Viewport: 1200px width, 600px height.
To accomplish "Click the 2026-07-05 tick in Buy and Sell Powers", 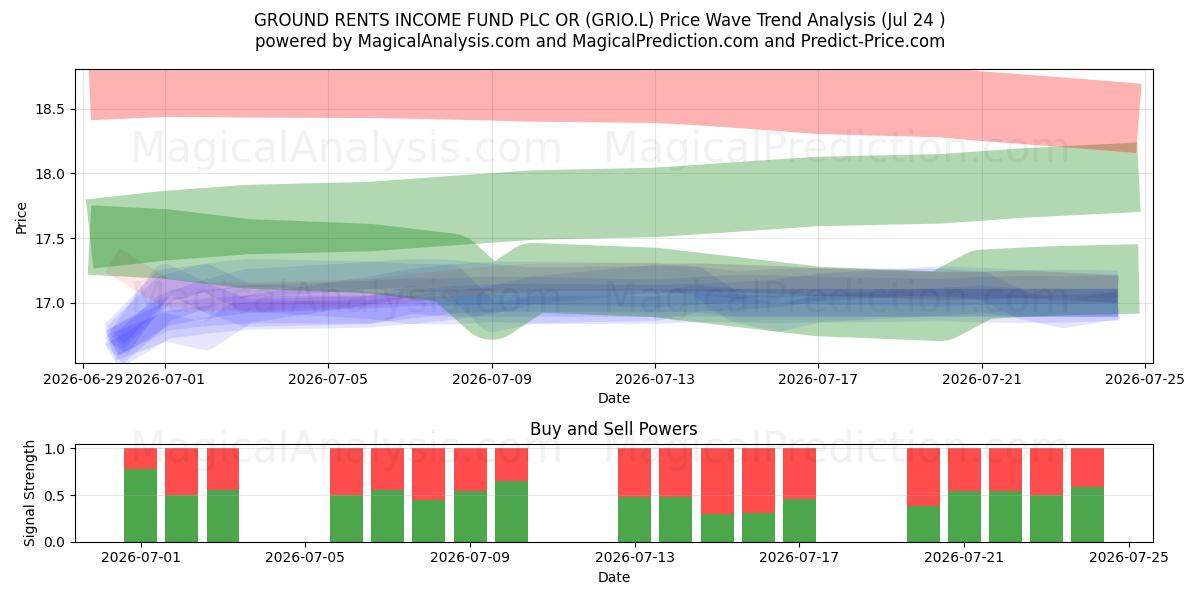I will tap(305, 558).
